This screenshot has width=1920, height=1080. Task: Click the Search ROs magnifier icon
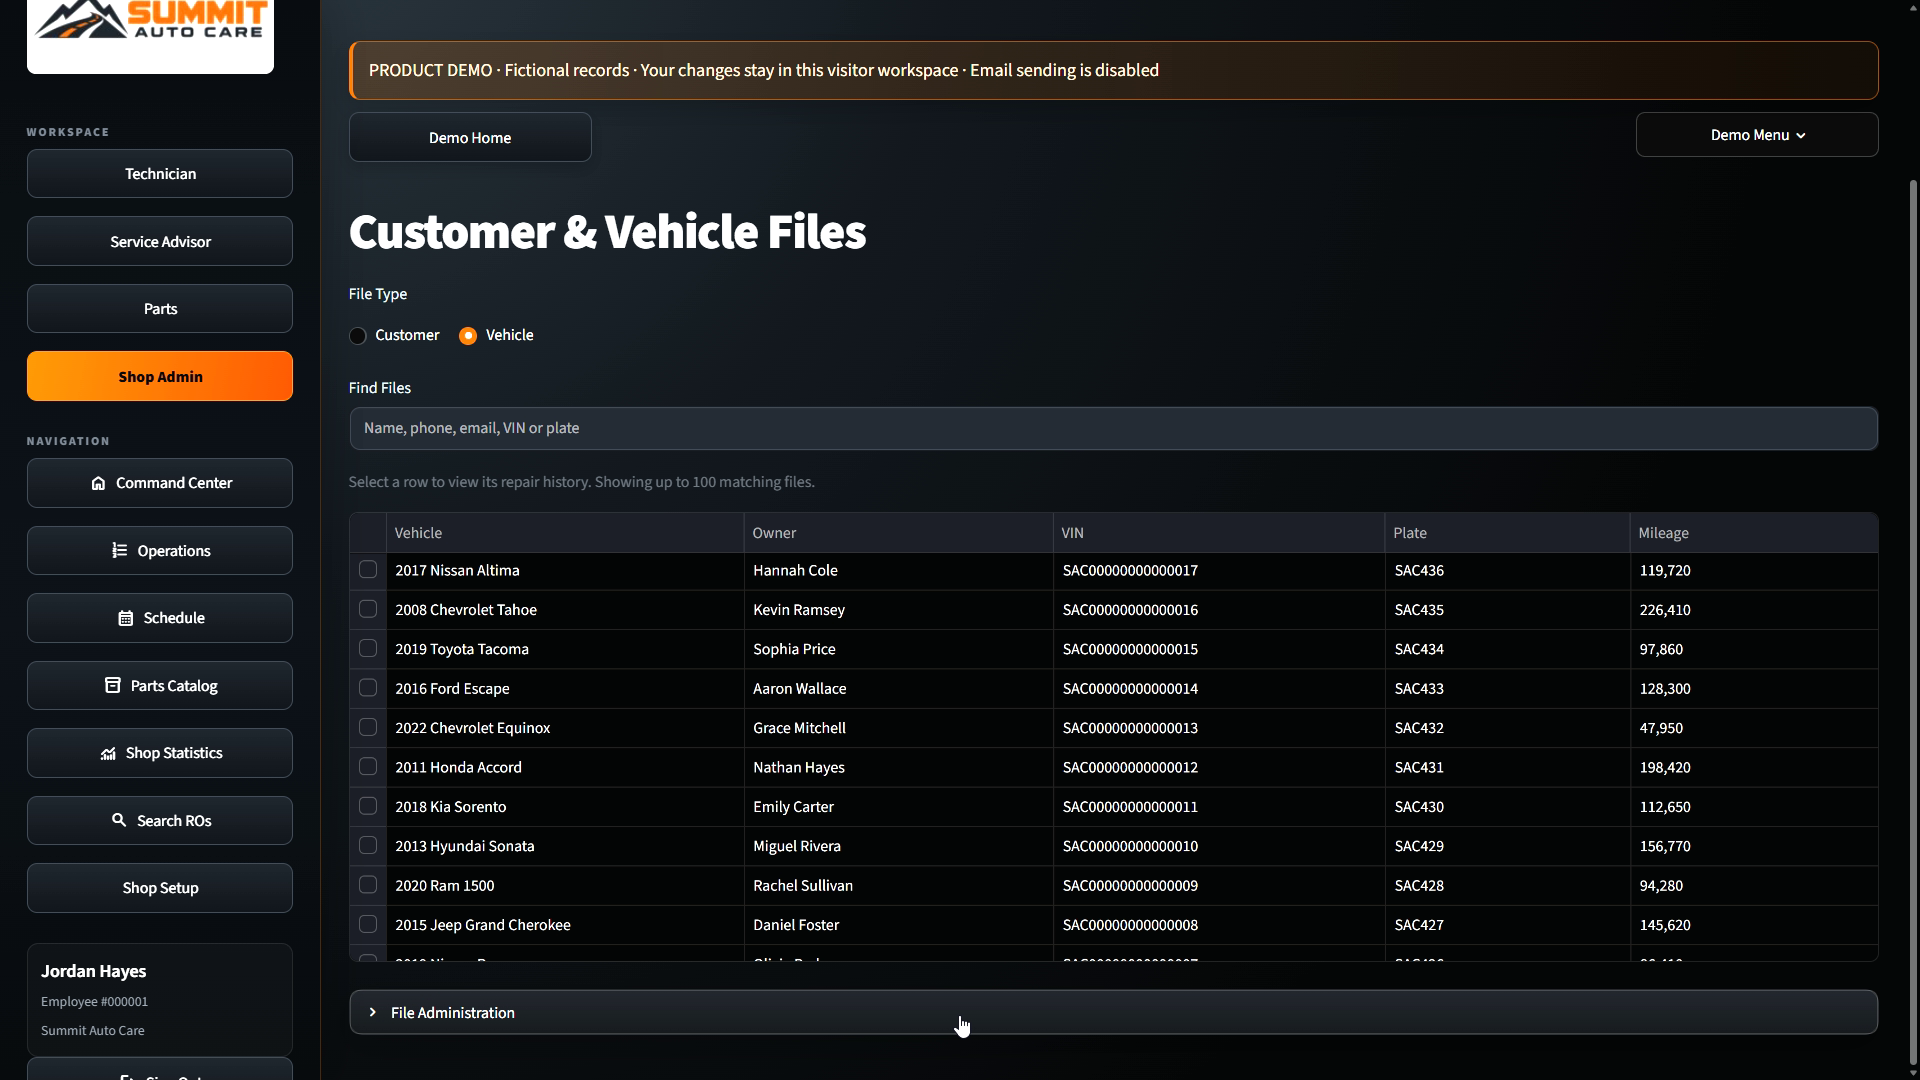(x=119, y=820)
